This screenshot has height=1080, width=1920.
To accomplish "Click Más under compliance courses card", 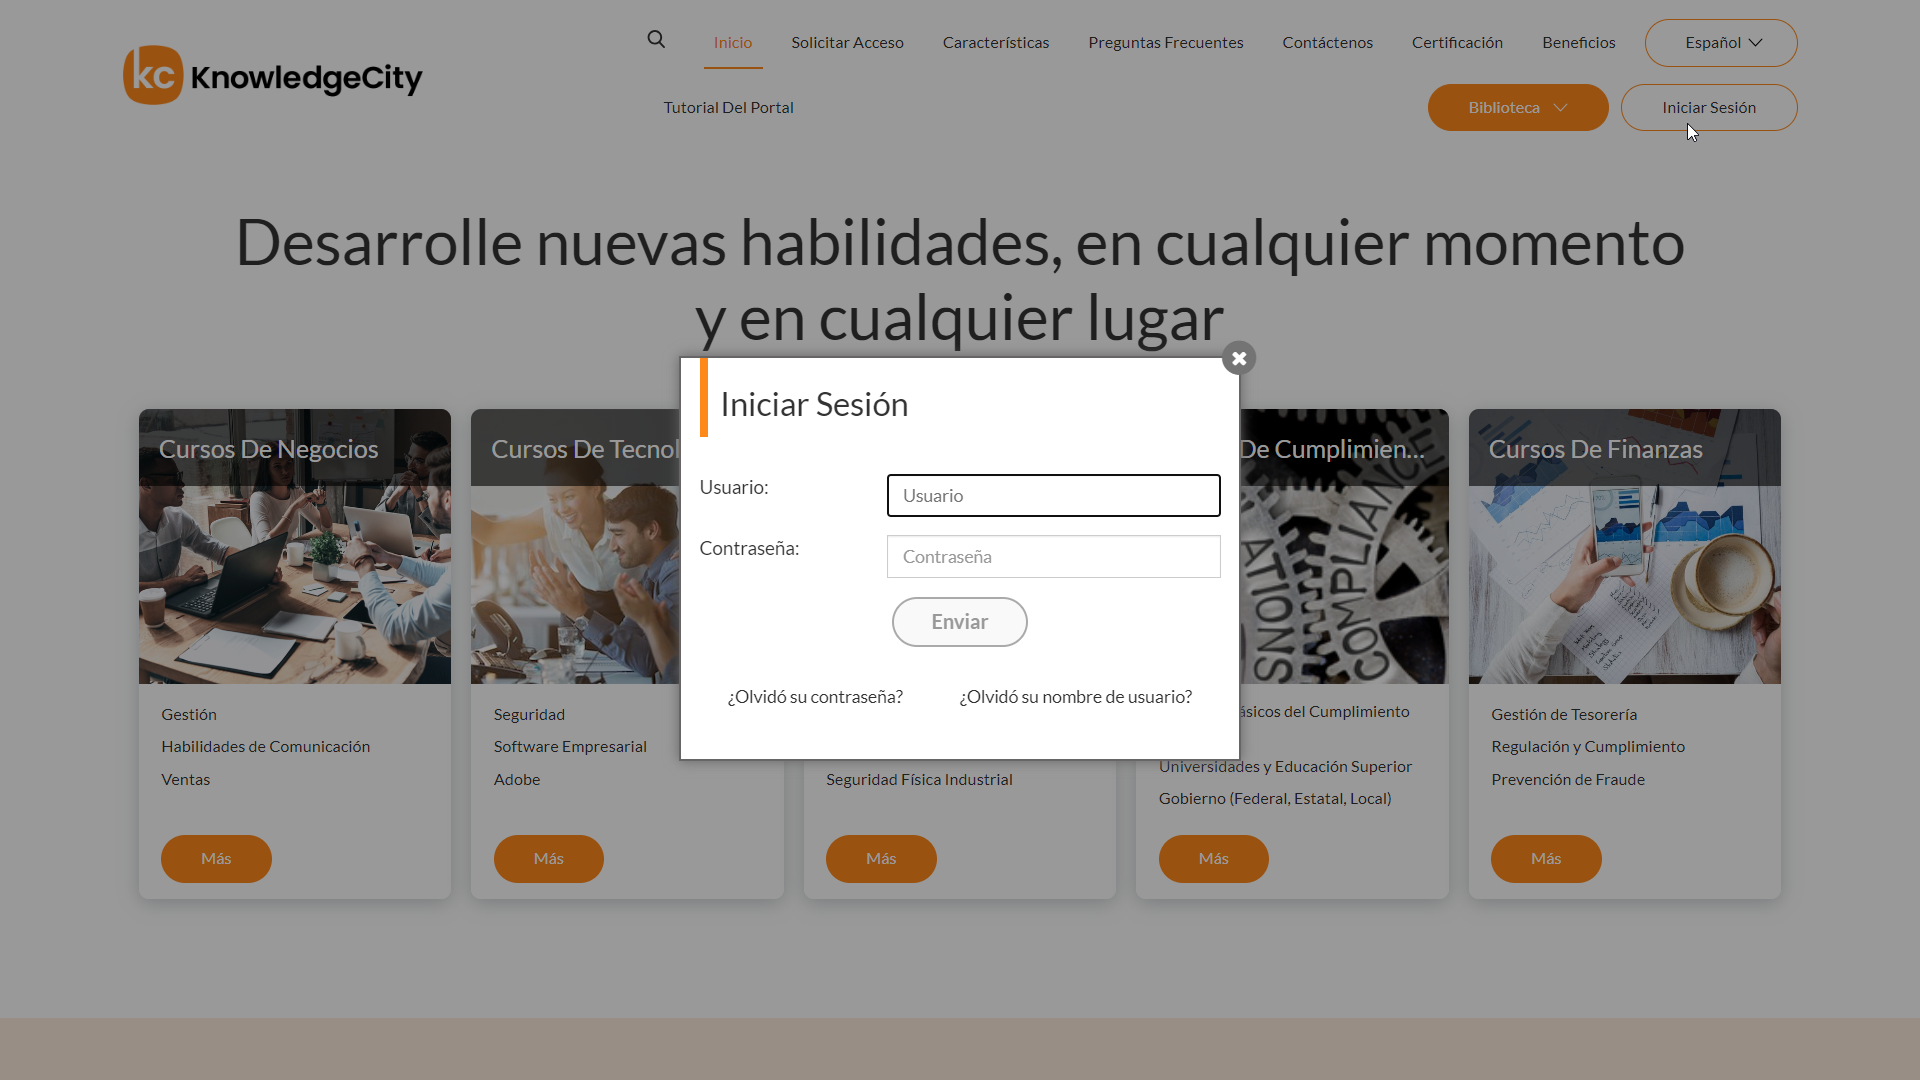I will [1214, 859].
